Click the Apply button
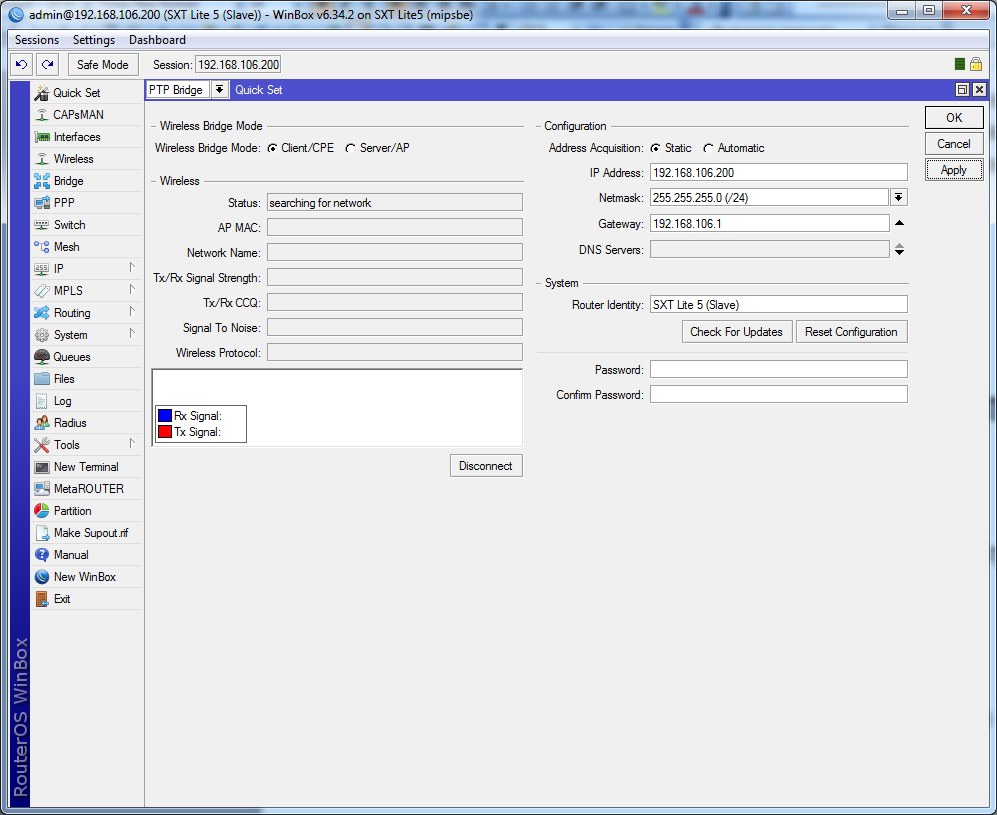Image resolution: width=997 pixels, height=815 pixels. click(x=953, y=170)
